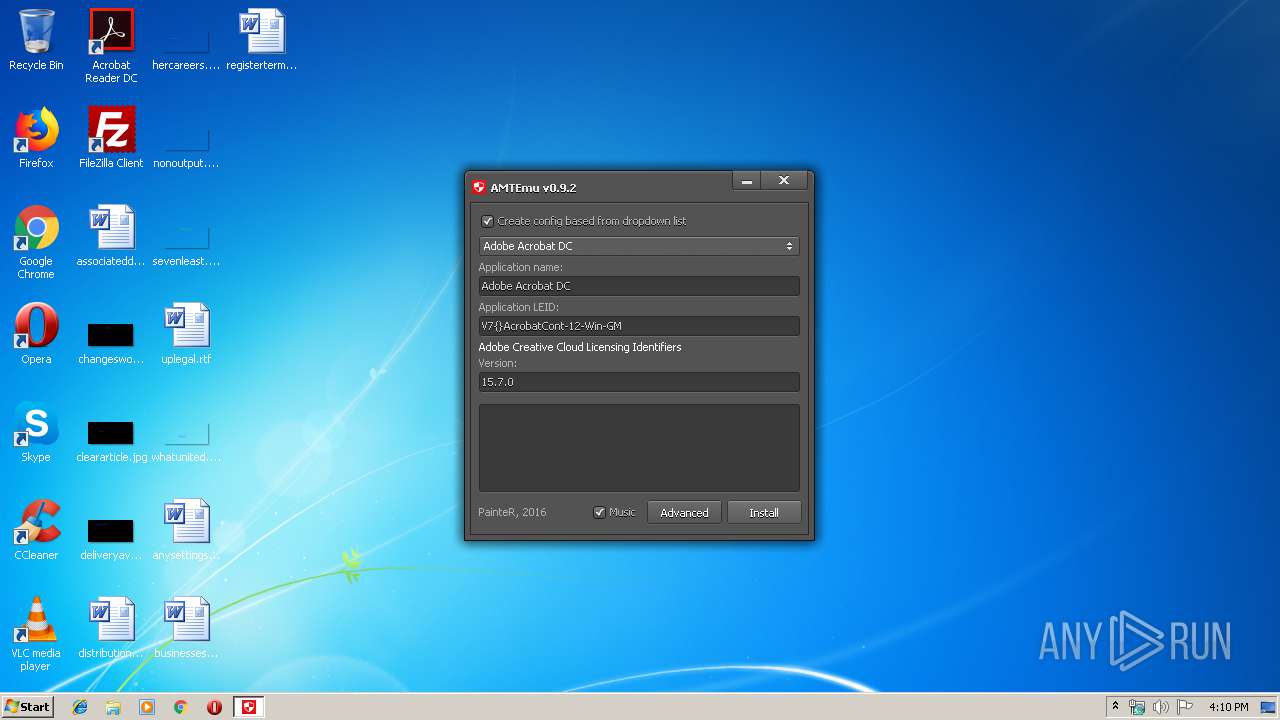Toggle the Music checkbox
The width and height of the screenshot is (1280, 720).
click(600, 512)
